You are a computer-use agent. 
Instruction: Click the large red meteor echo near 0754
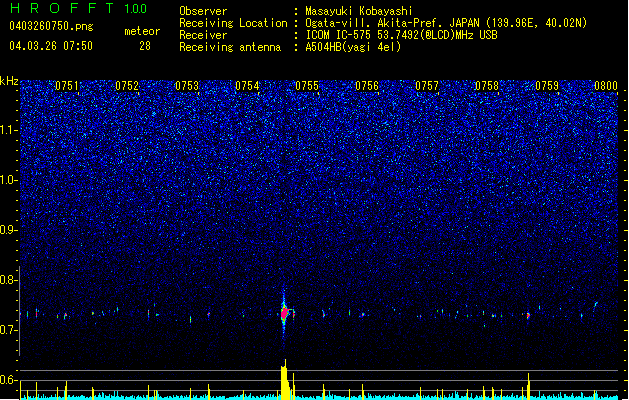click(284, 313)
